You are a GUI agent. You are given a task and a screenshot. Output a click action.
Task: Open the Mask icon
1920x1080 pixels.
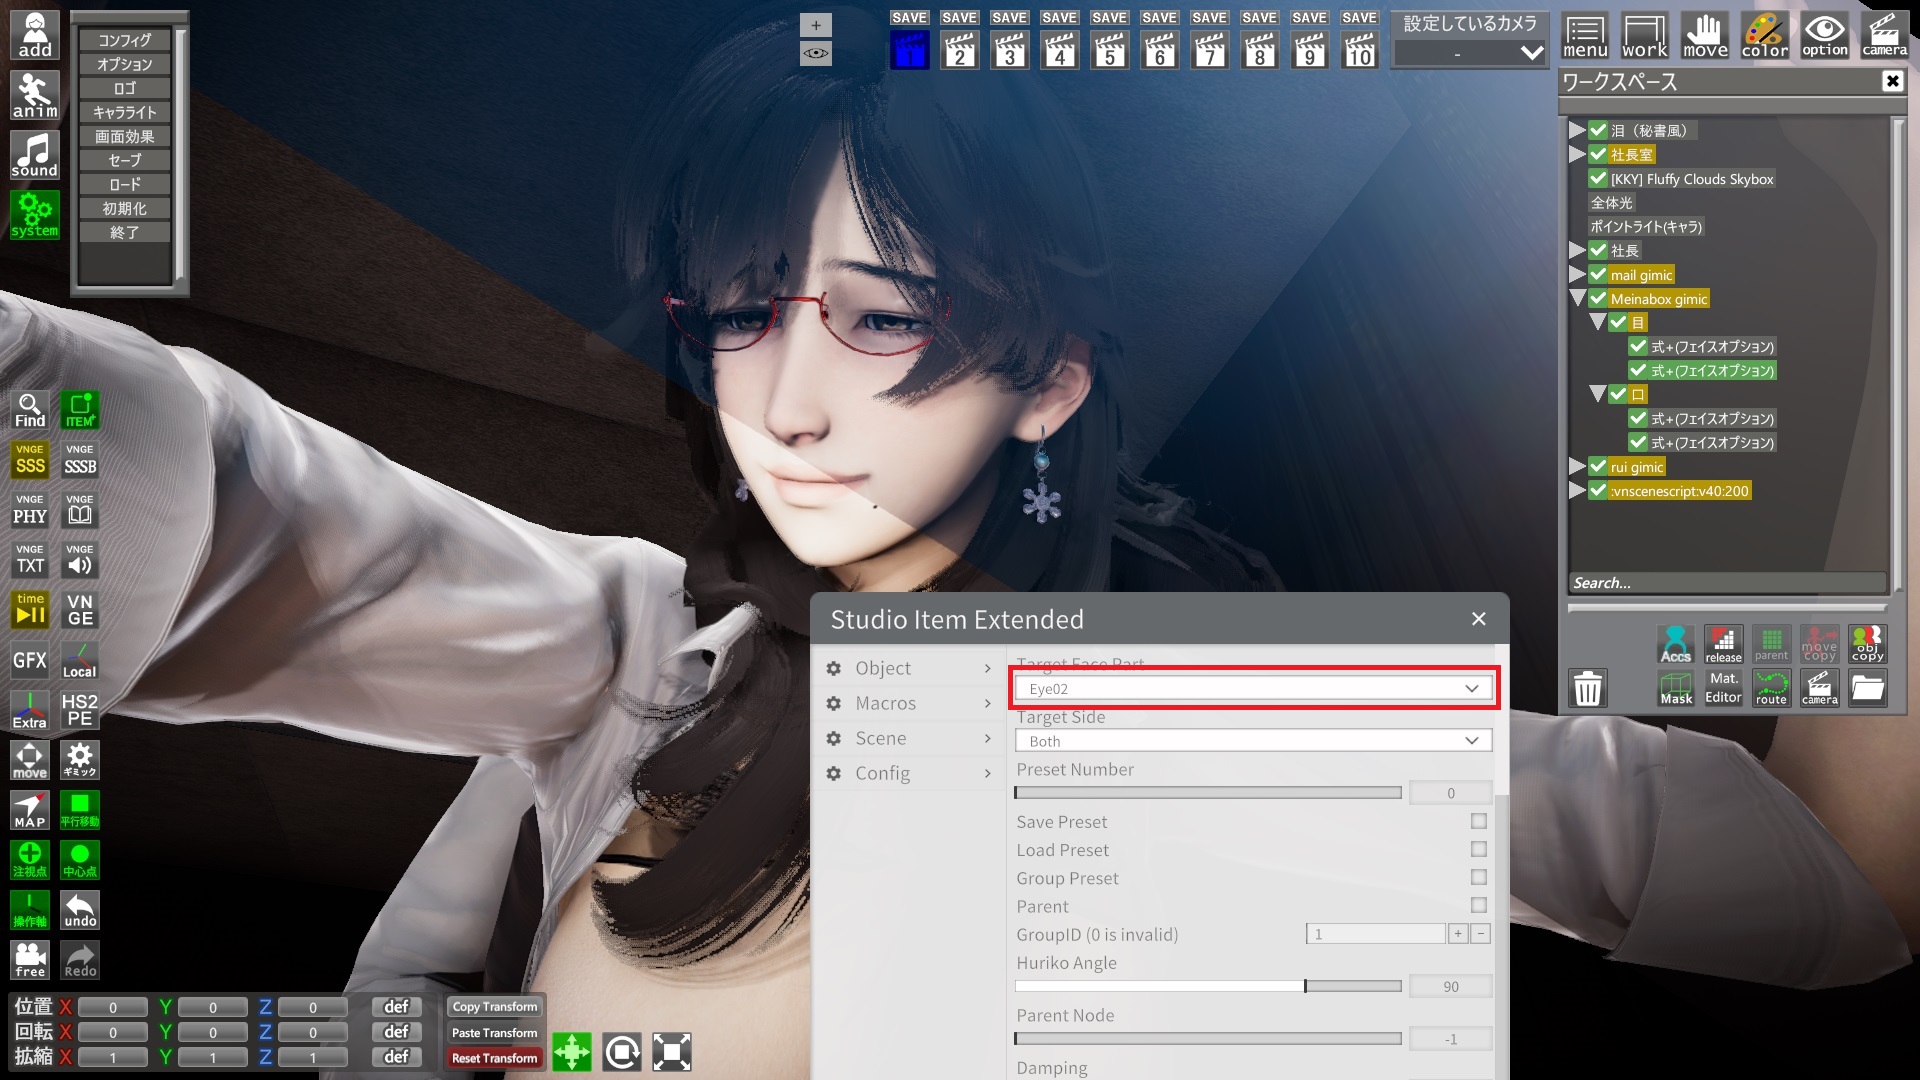tap(1676, 688)
